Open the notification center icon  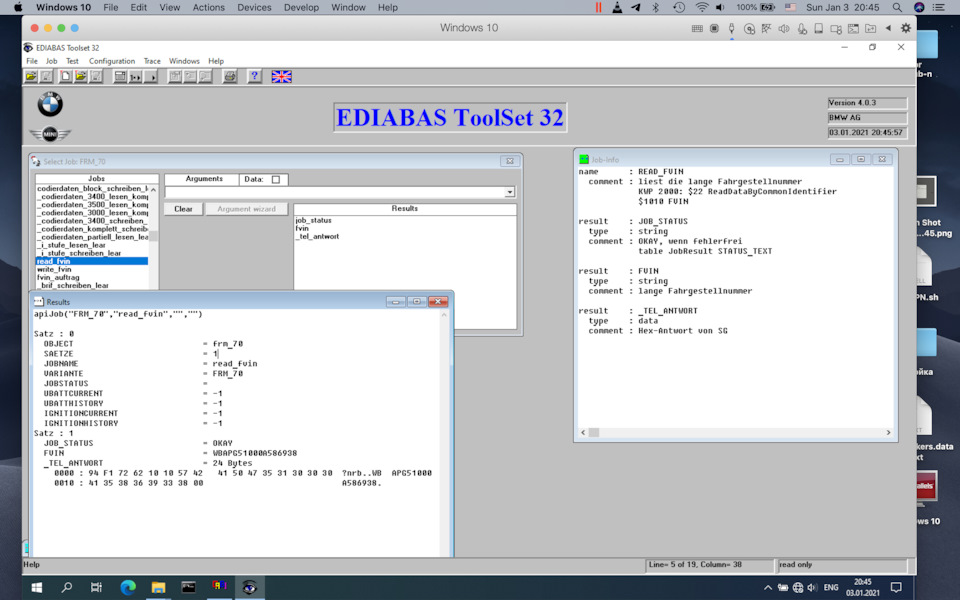click(x=896, y=588)
